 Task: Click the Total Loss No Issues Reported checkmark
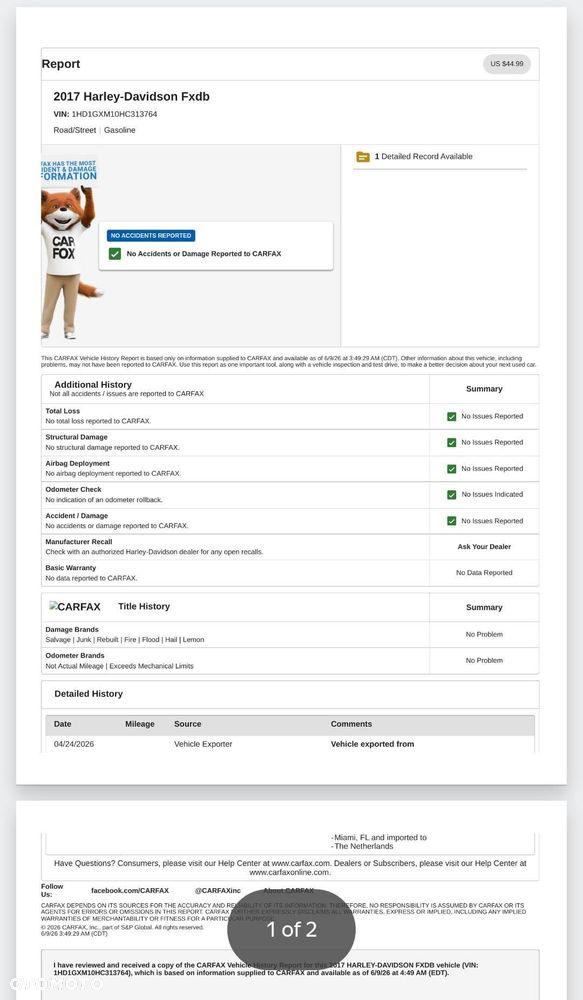tap(452, 416)
